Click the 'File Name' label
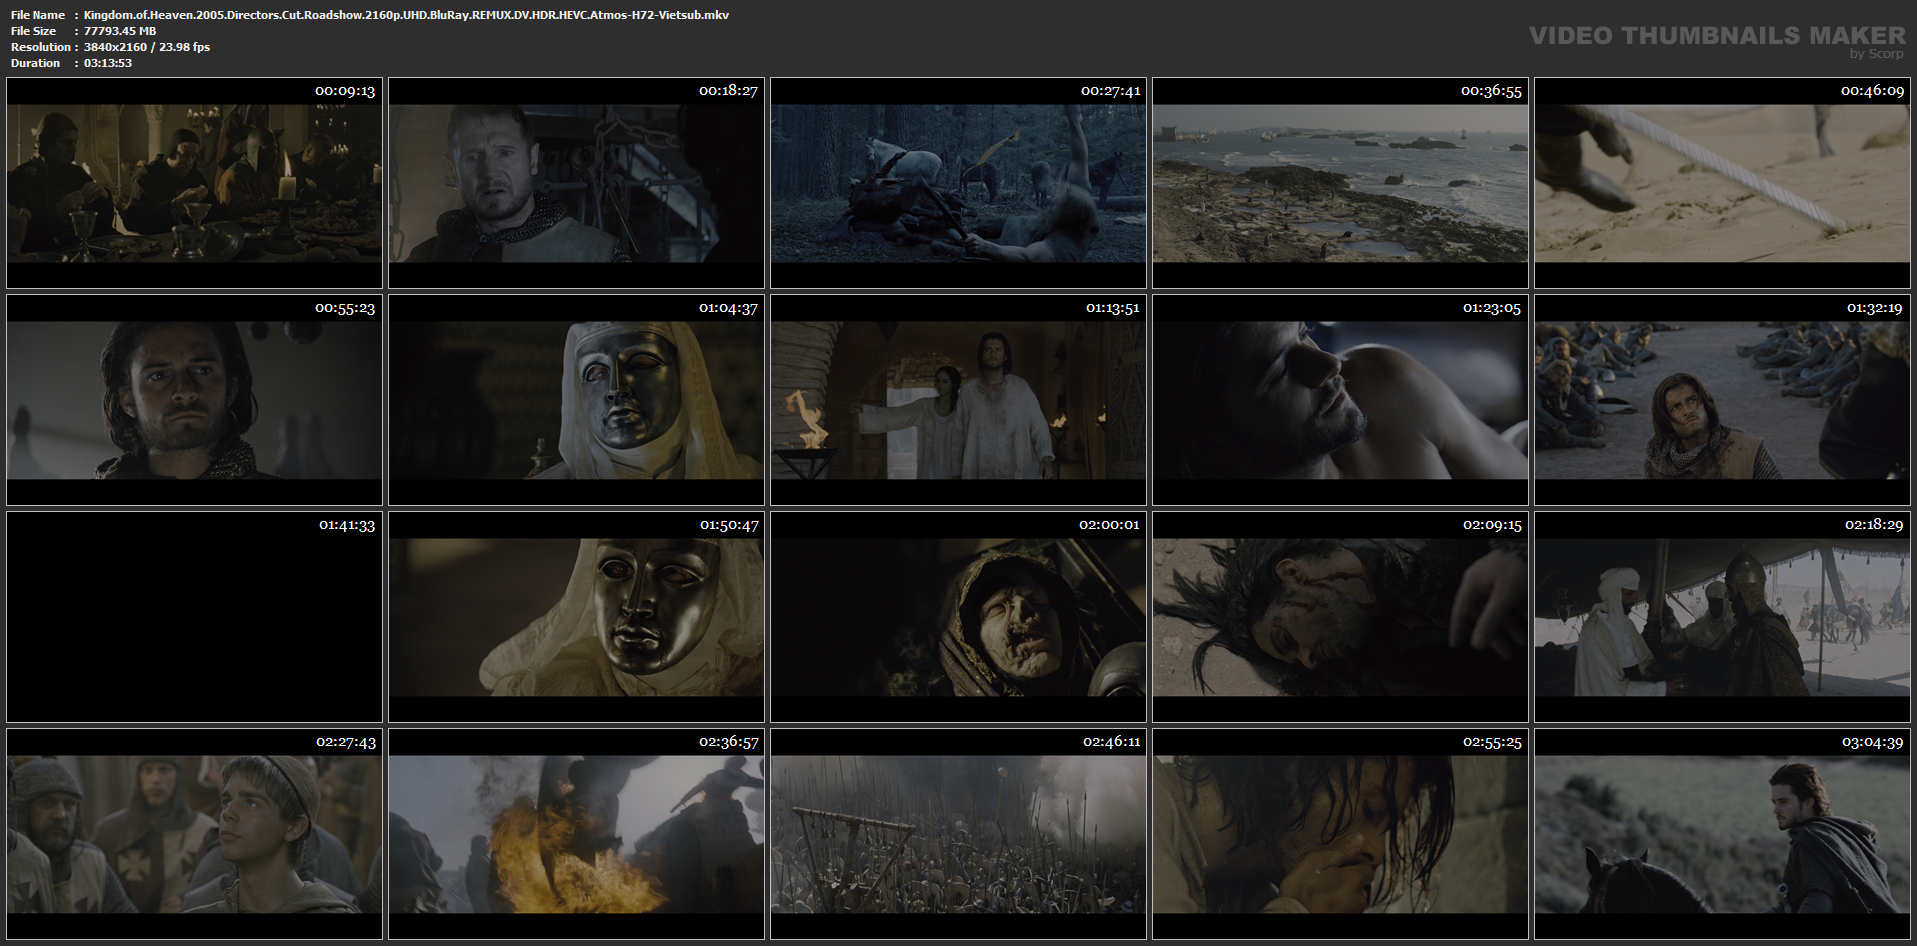This screenshot has height=946, width=1917. pyautogui.click(x=38, y=15)
